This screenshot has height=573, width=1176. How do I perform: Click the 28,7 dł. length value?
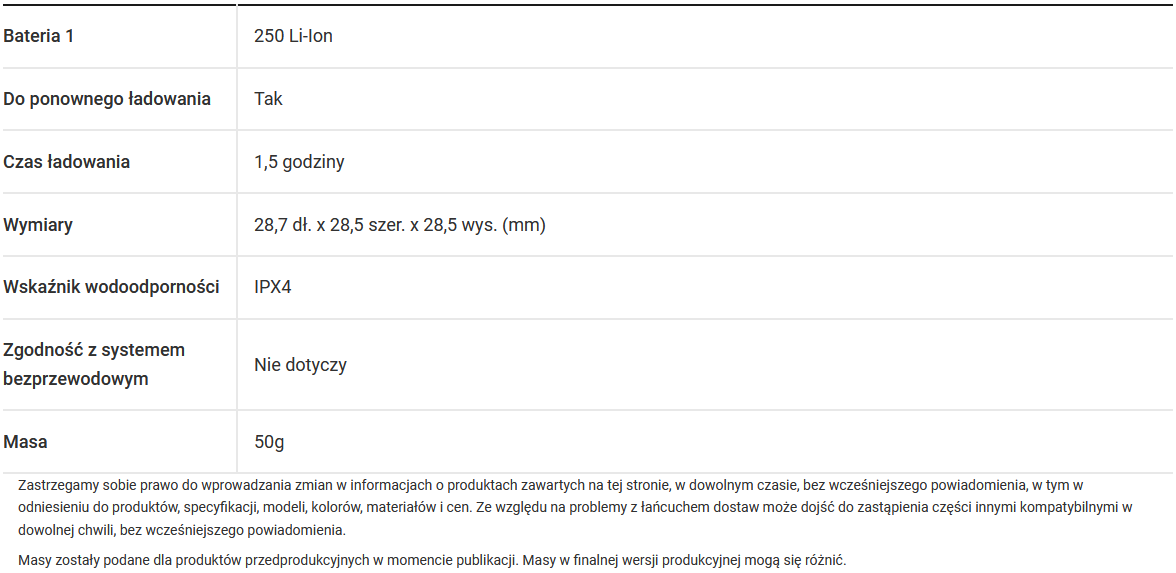click(282, 225)
